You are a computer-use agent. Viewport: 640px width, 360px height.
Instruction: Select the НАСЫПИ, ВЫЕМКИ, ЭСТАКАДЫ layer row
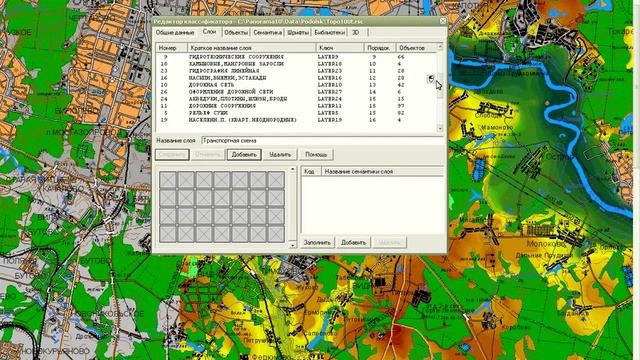click(296, 78)
